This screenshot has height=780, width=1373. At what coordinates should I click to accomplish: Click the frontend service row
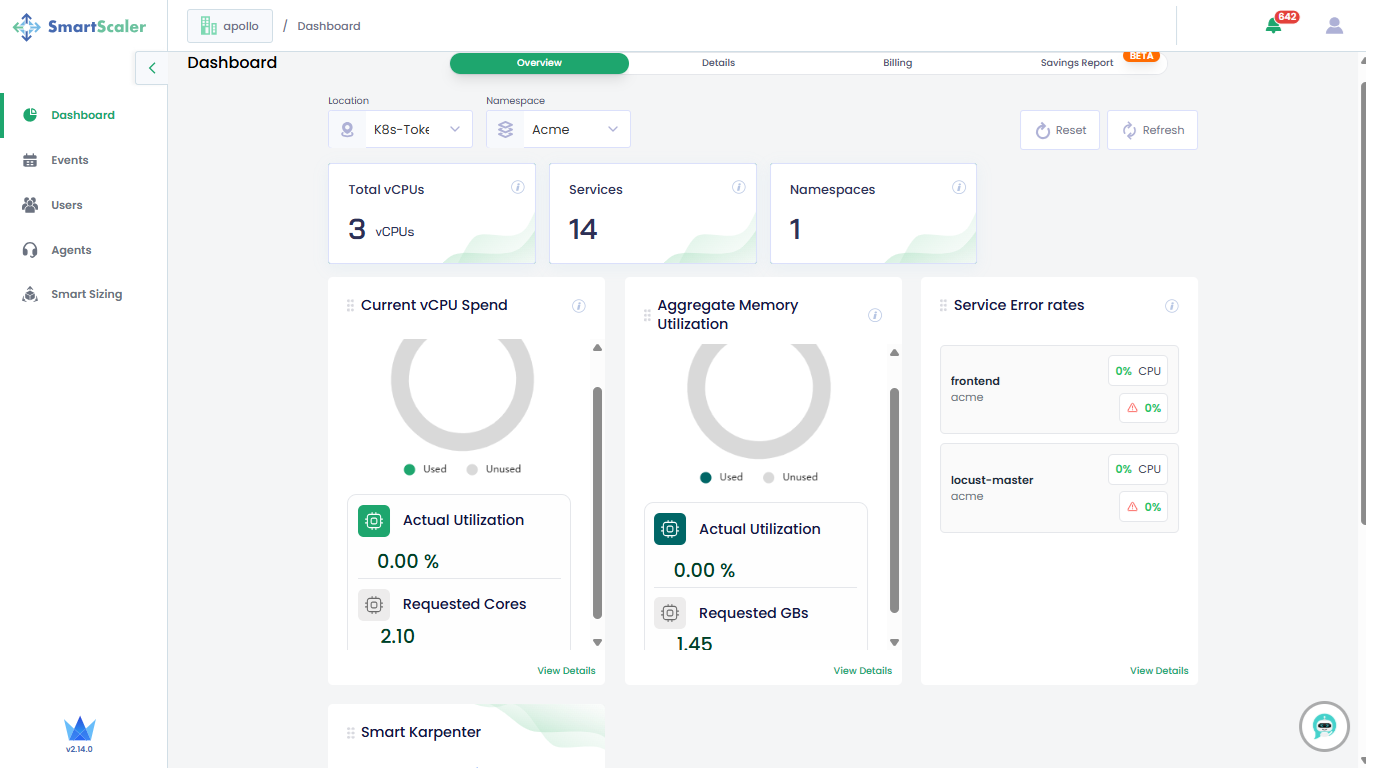click(x=1060, y=389)
